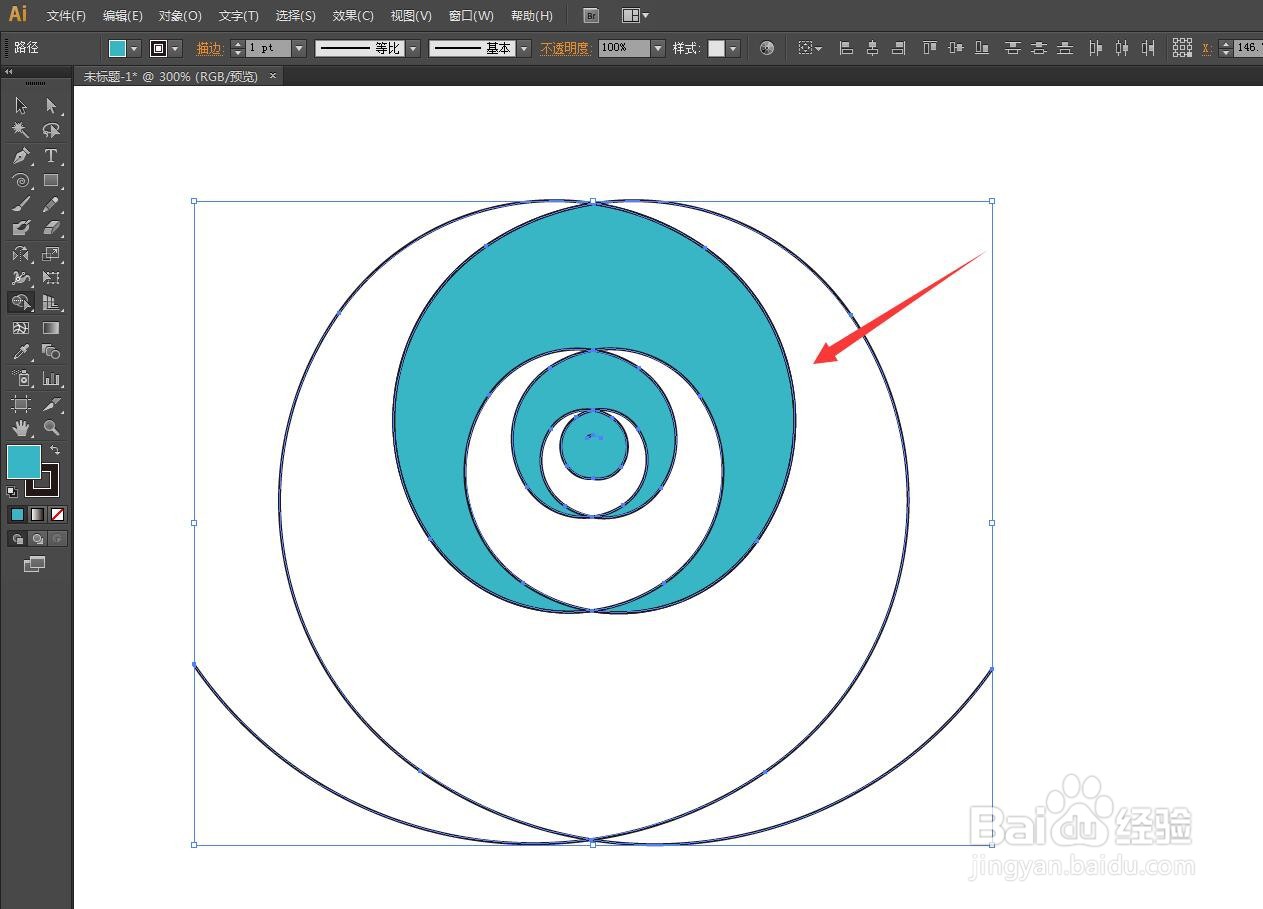1263x909 pixels.
Task: Activate the Gradient tool
Action: click(51, 328)
